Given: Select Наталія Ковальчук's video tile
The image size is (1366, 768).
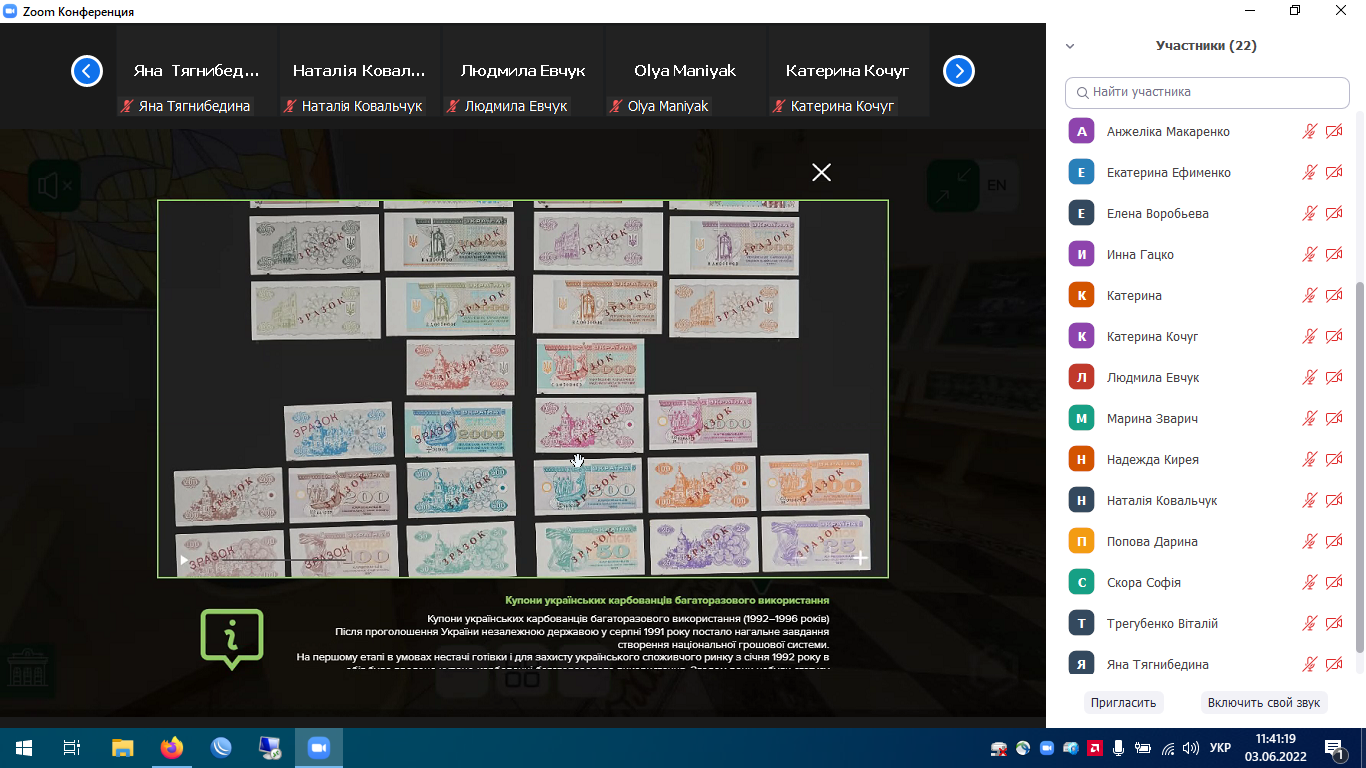Looking at the screenshot, I should pyautogui.click(x=360, y=72).
